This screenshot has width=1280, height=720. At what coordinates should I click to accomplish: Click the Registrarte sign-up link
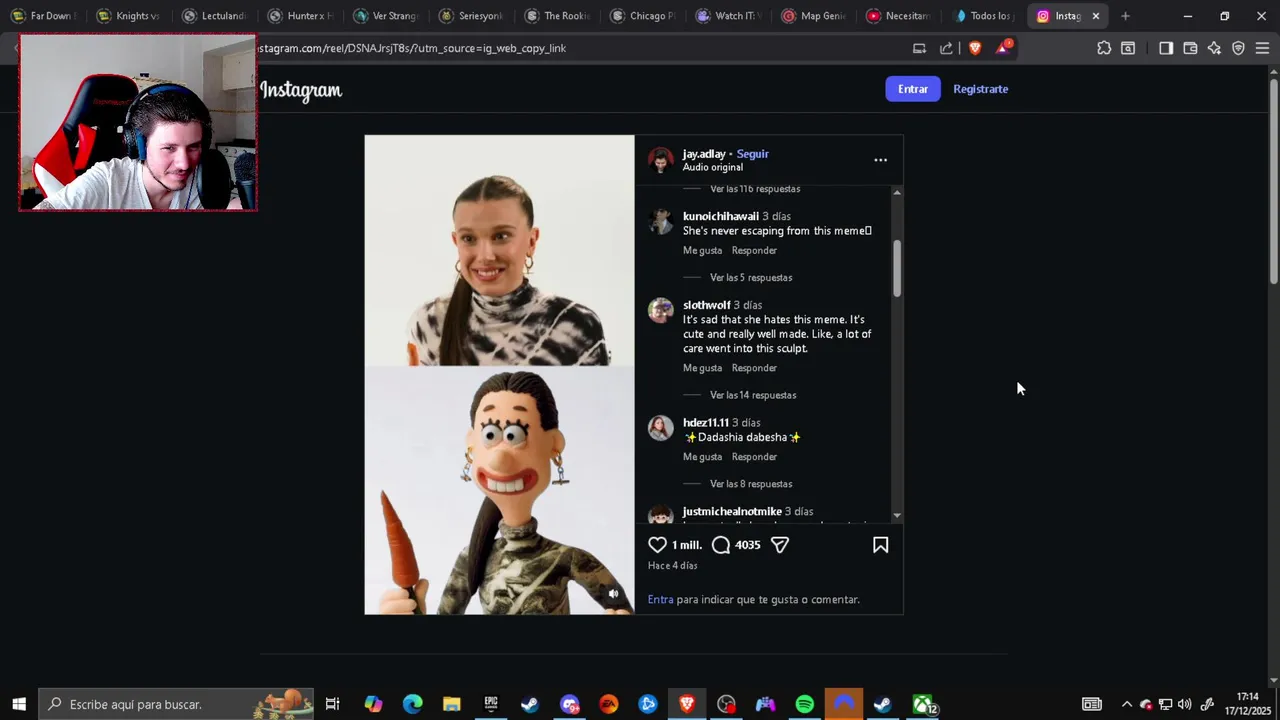[x=981, y=89]
